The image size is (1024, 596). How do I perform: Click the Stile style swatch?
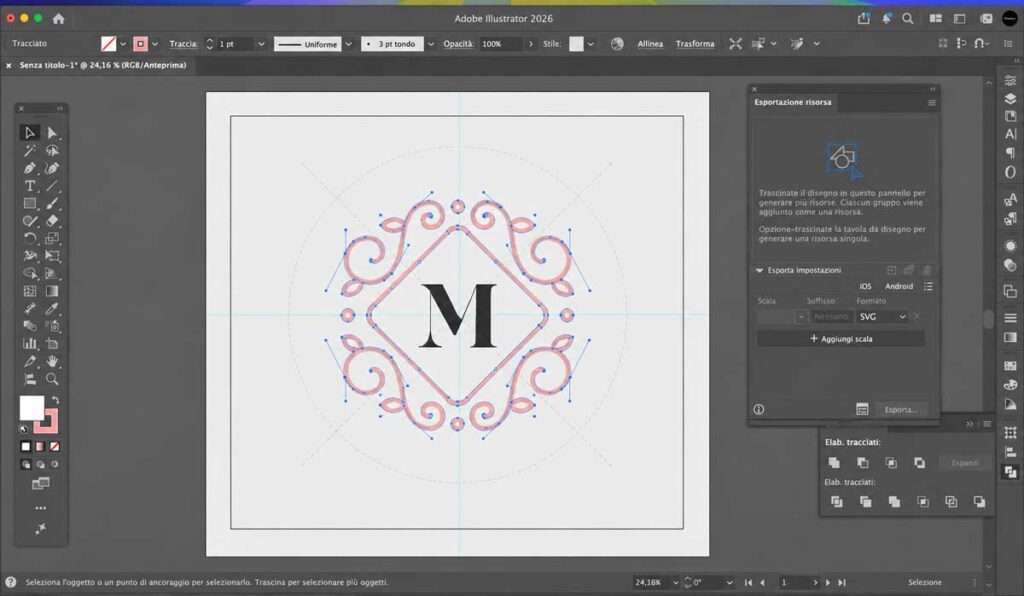pyautogui.click(x=576, y=44)
